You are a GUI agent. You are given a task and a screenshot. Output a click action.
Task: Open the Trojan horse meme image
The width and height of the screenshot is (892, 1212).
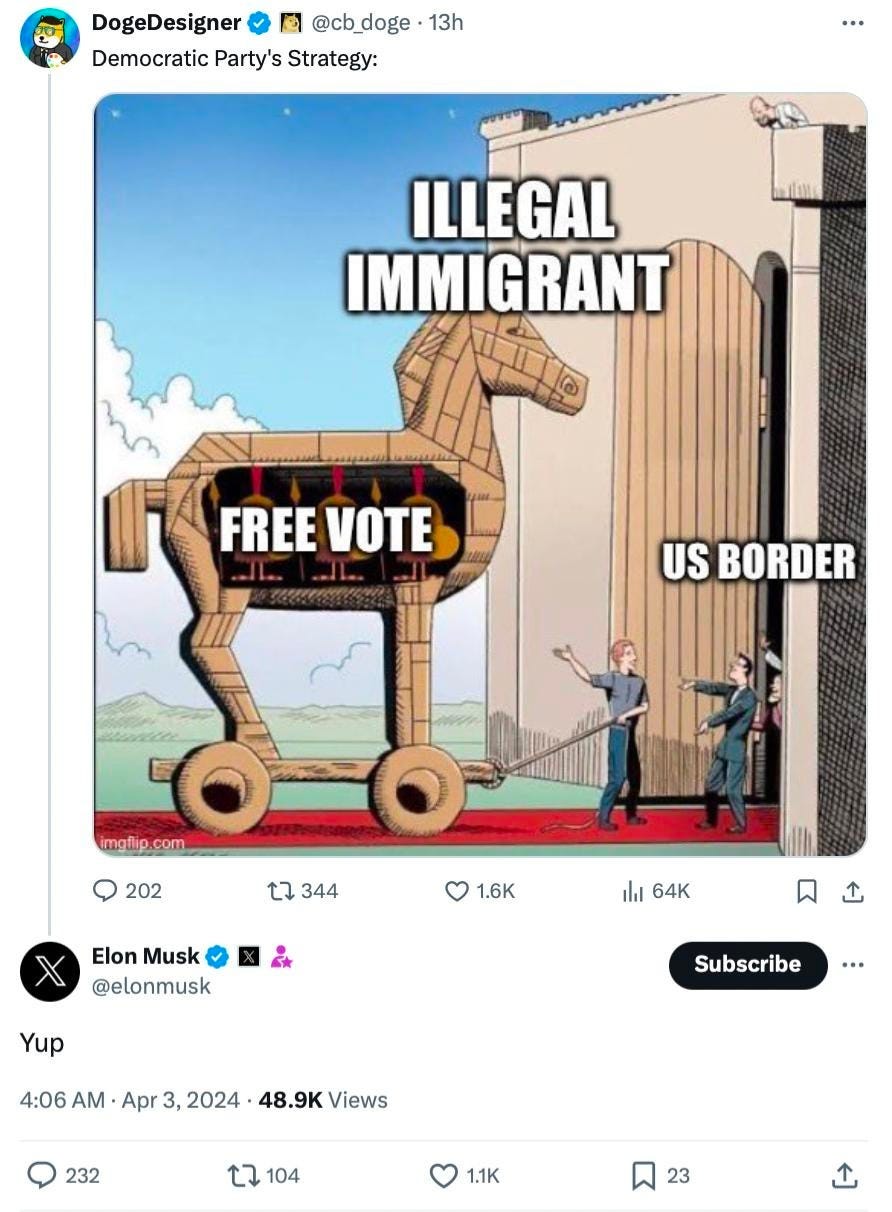click(480, 475)
